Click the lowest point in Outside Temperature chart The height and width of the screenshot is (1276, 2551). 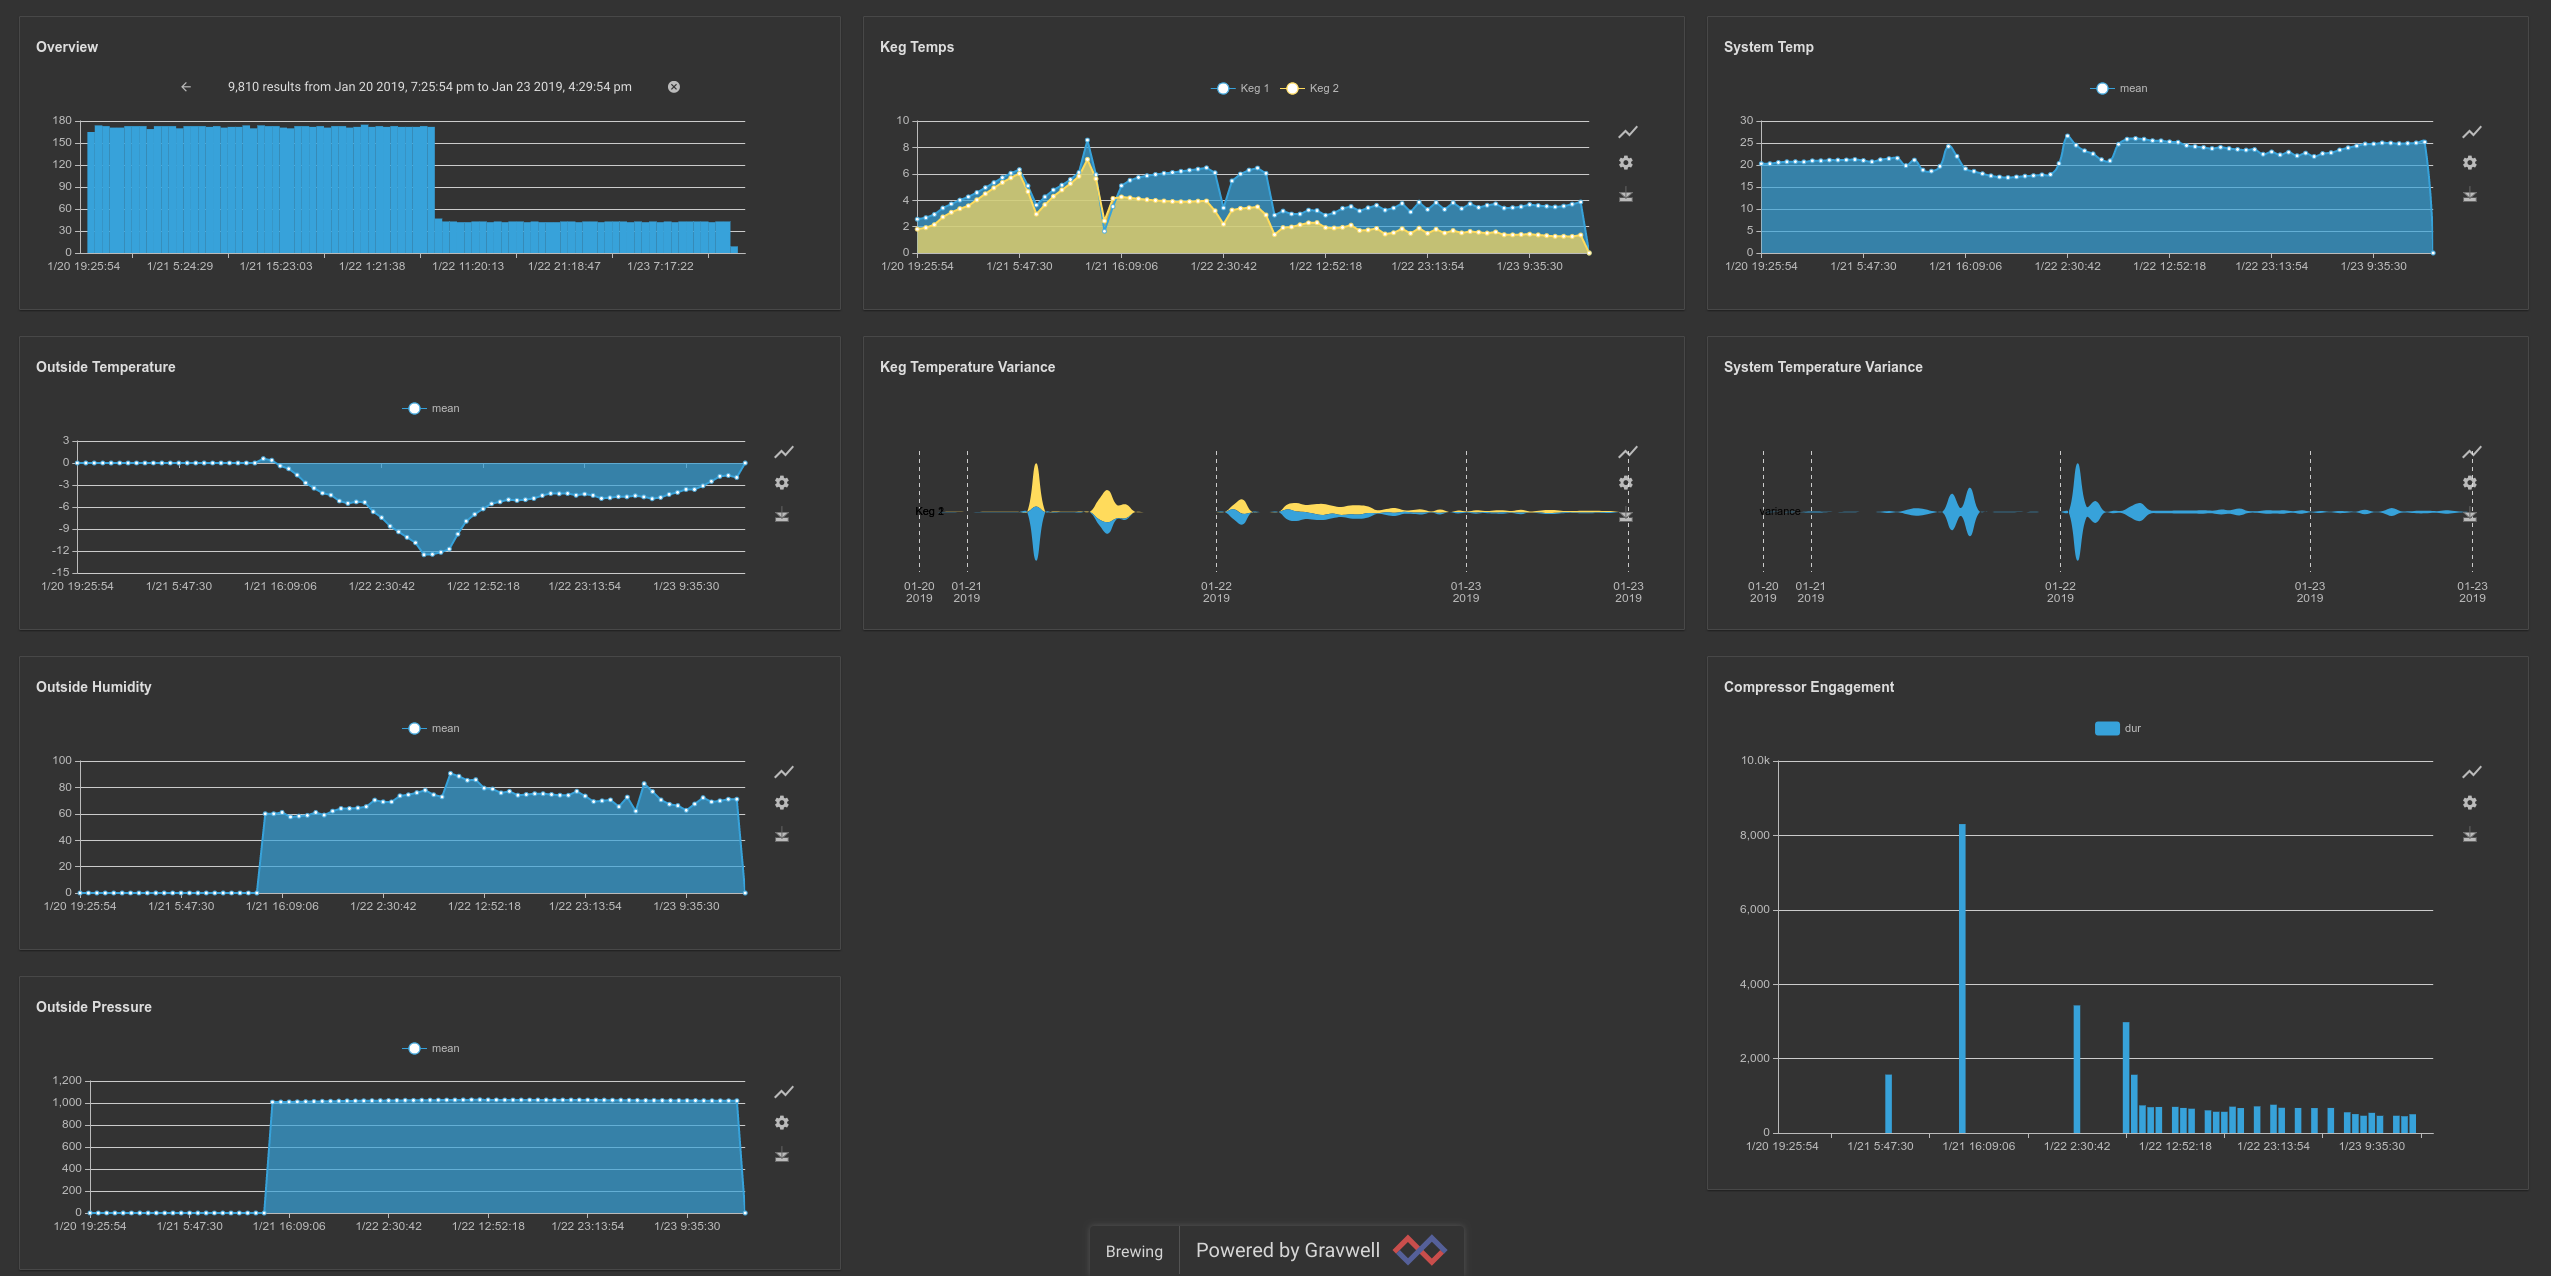click(x=425, y=554)
